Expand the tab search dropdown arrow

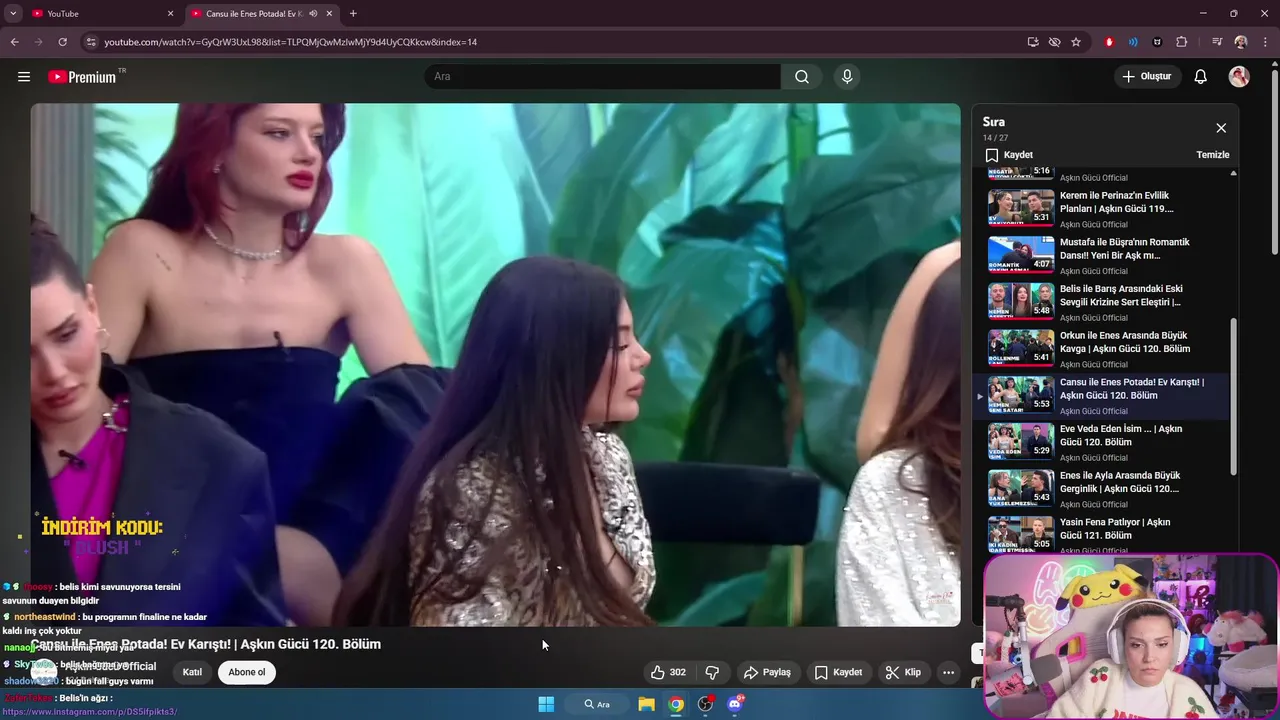click(x=13, y=14)
